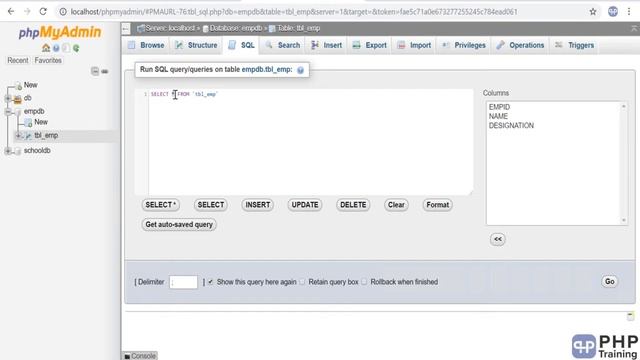Switch to the Structure tab
Viewport: 640px width, 360px height.
pyautogui.click(x=196, y=45)
